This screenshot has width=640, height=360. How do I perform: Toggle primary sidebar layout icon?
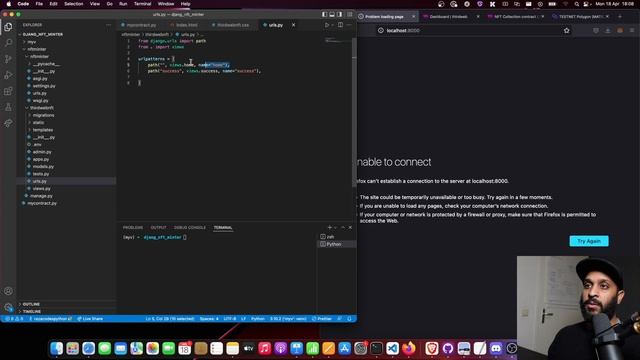[x=324, y=14]
